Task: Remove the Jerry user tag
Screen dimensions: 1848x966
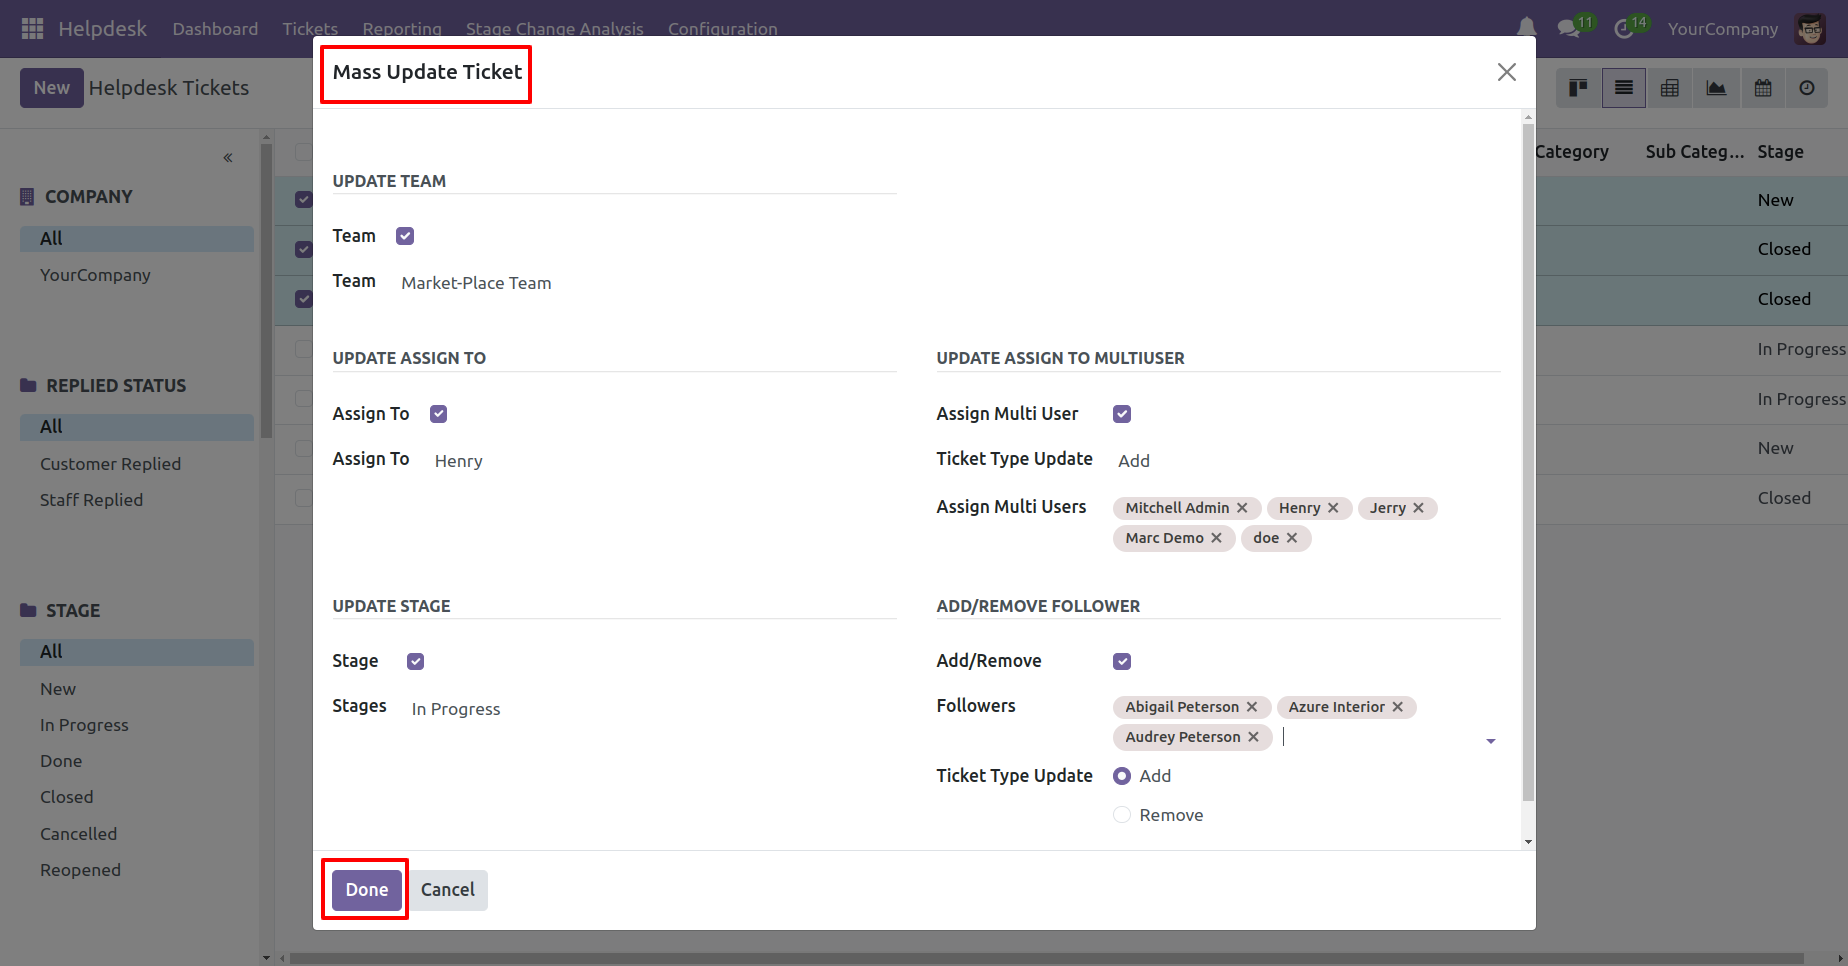Action: click(1418, 508)
